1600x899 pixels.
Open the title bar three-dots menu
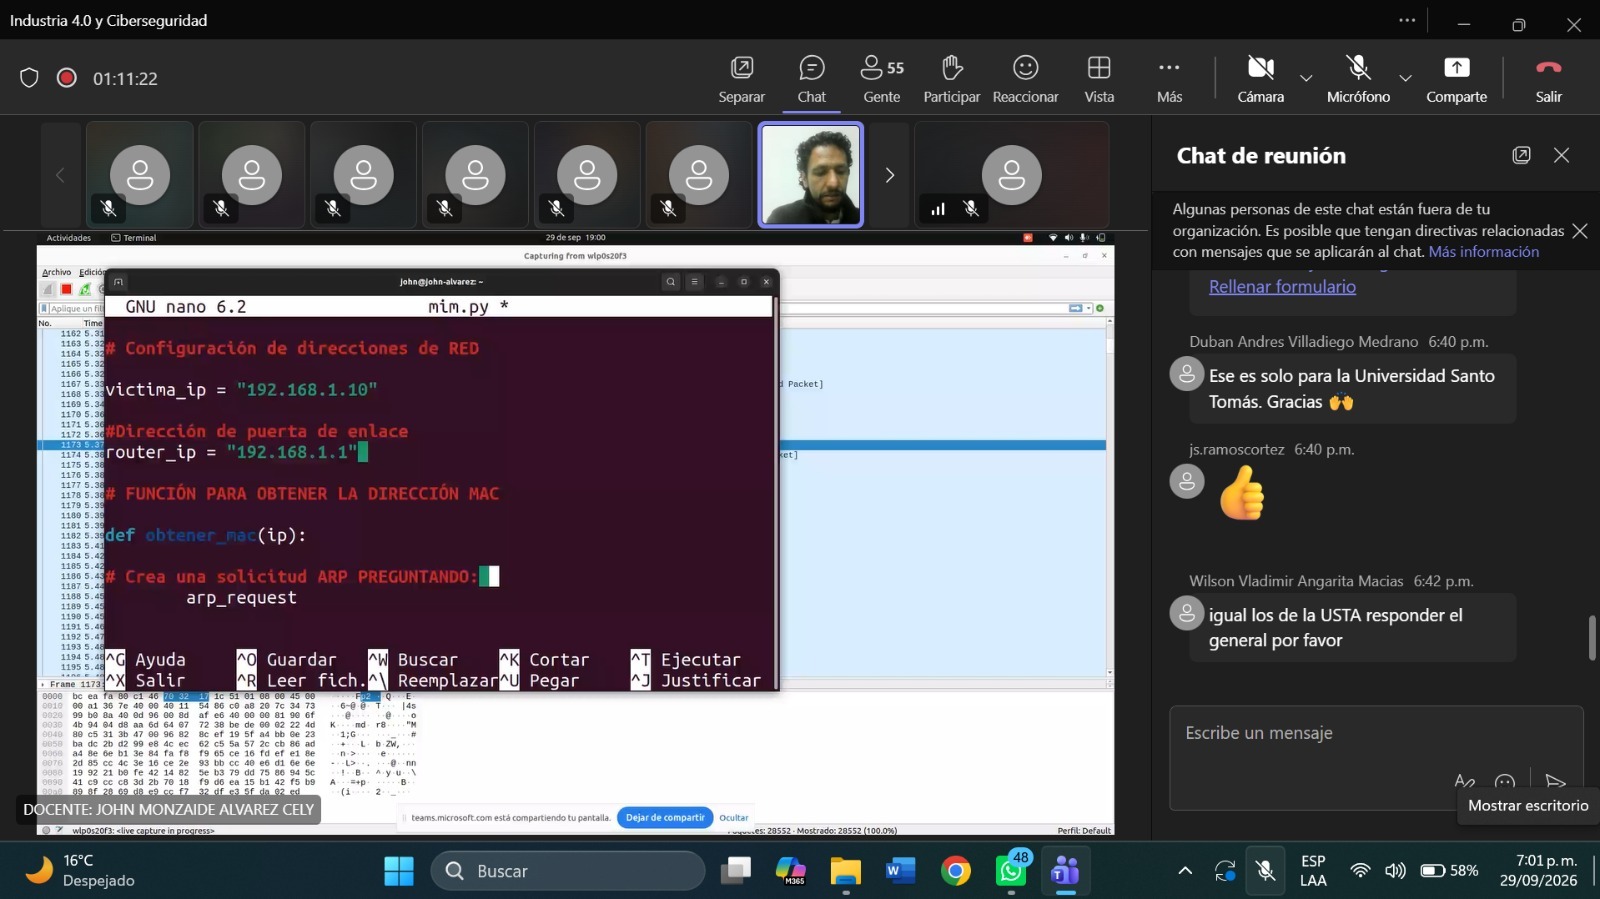click(x=1407, y=20)
